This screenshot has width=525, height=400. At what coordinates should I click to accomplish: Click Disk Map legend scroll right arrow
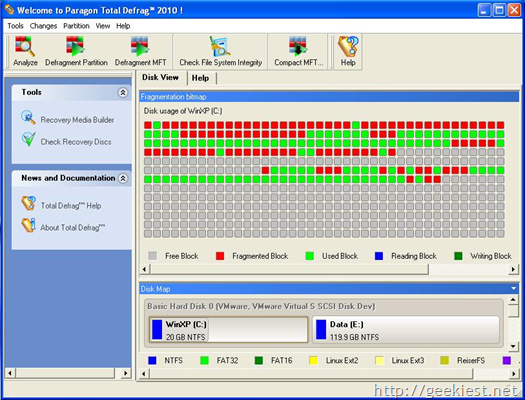coord(513,374)
